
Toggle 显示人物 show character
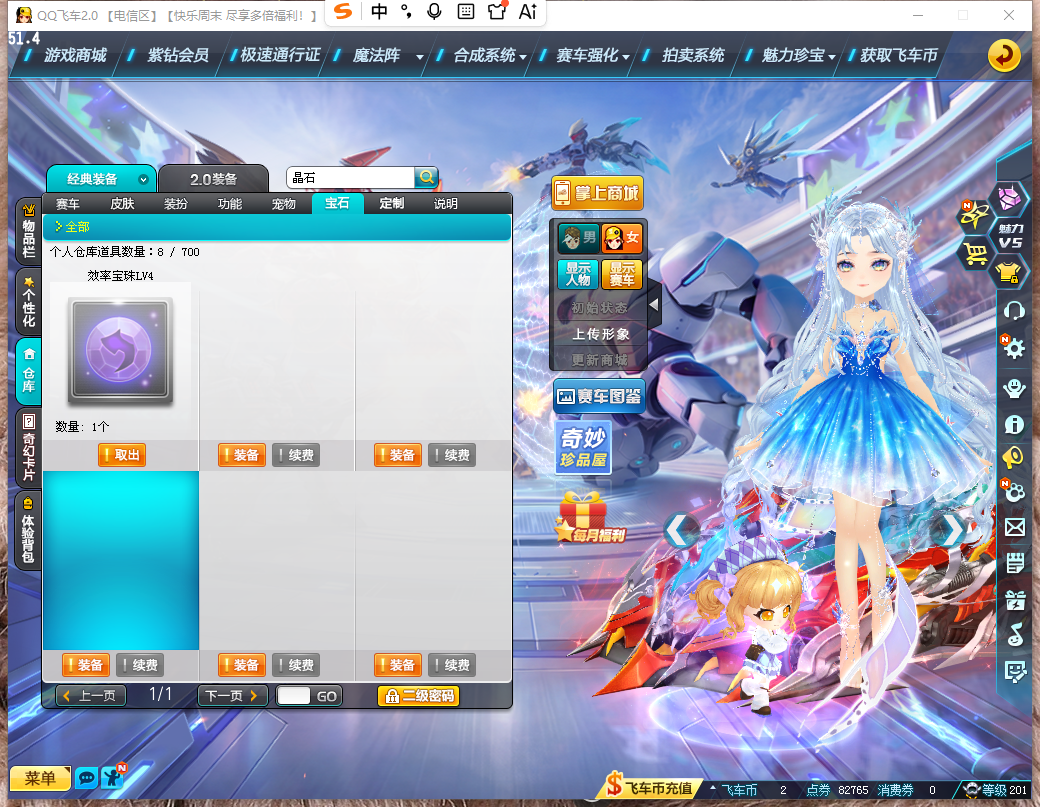pos(578,274)
